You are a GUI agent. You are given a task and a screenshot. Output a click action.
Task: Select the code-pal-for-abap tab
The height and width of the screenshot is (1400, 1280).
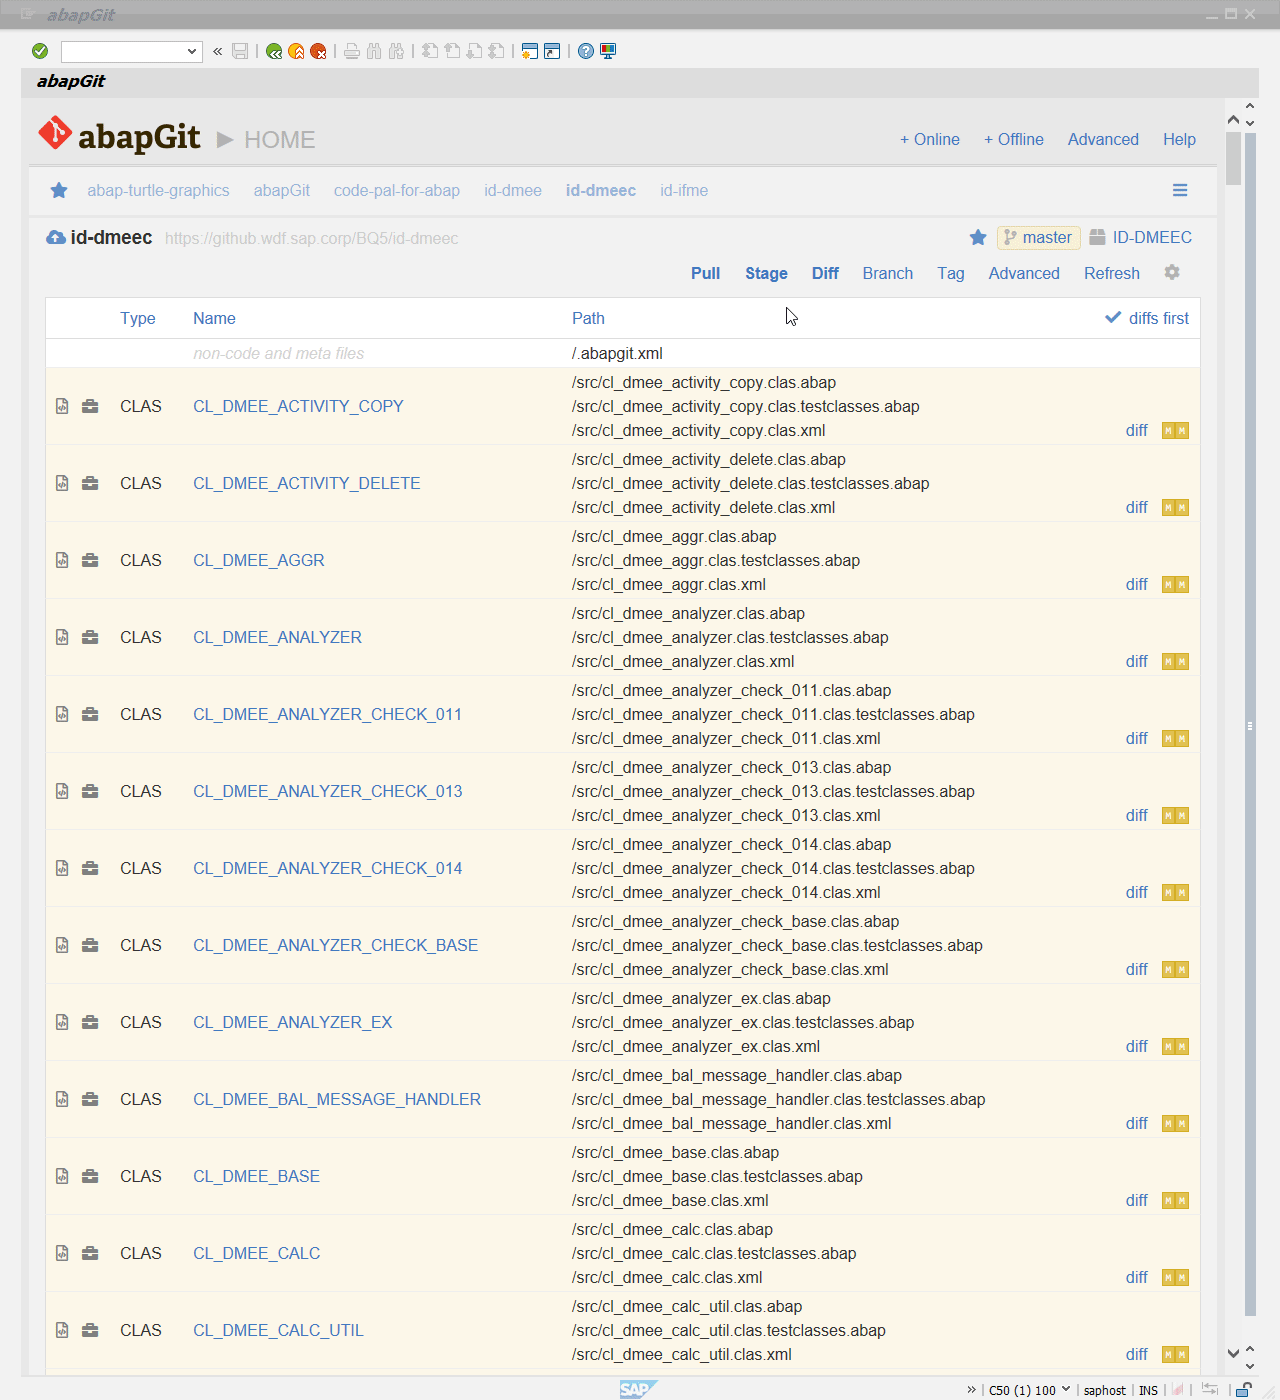[397, 190]
